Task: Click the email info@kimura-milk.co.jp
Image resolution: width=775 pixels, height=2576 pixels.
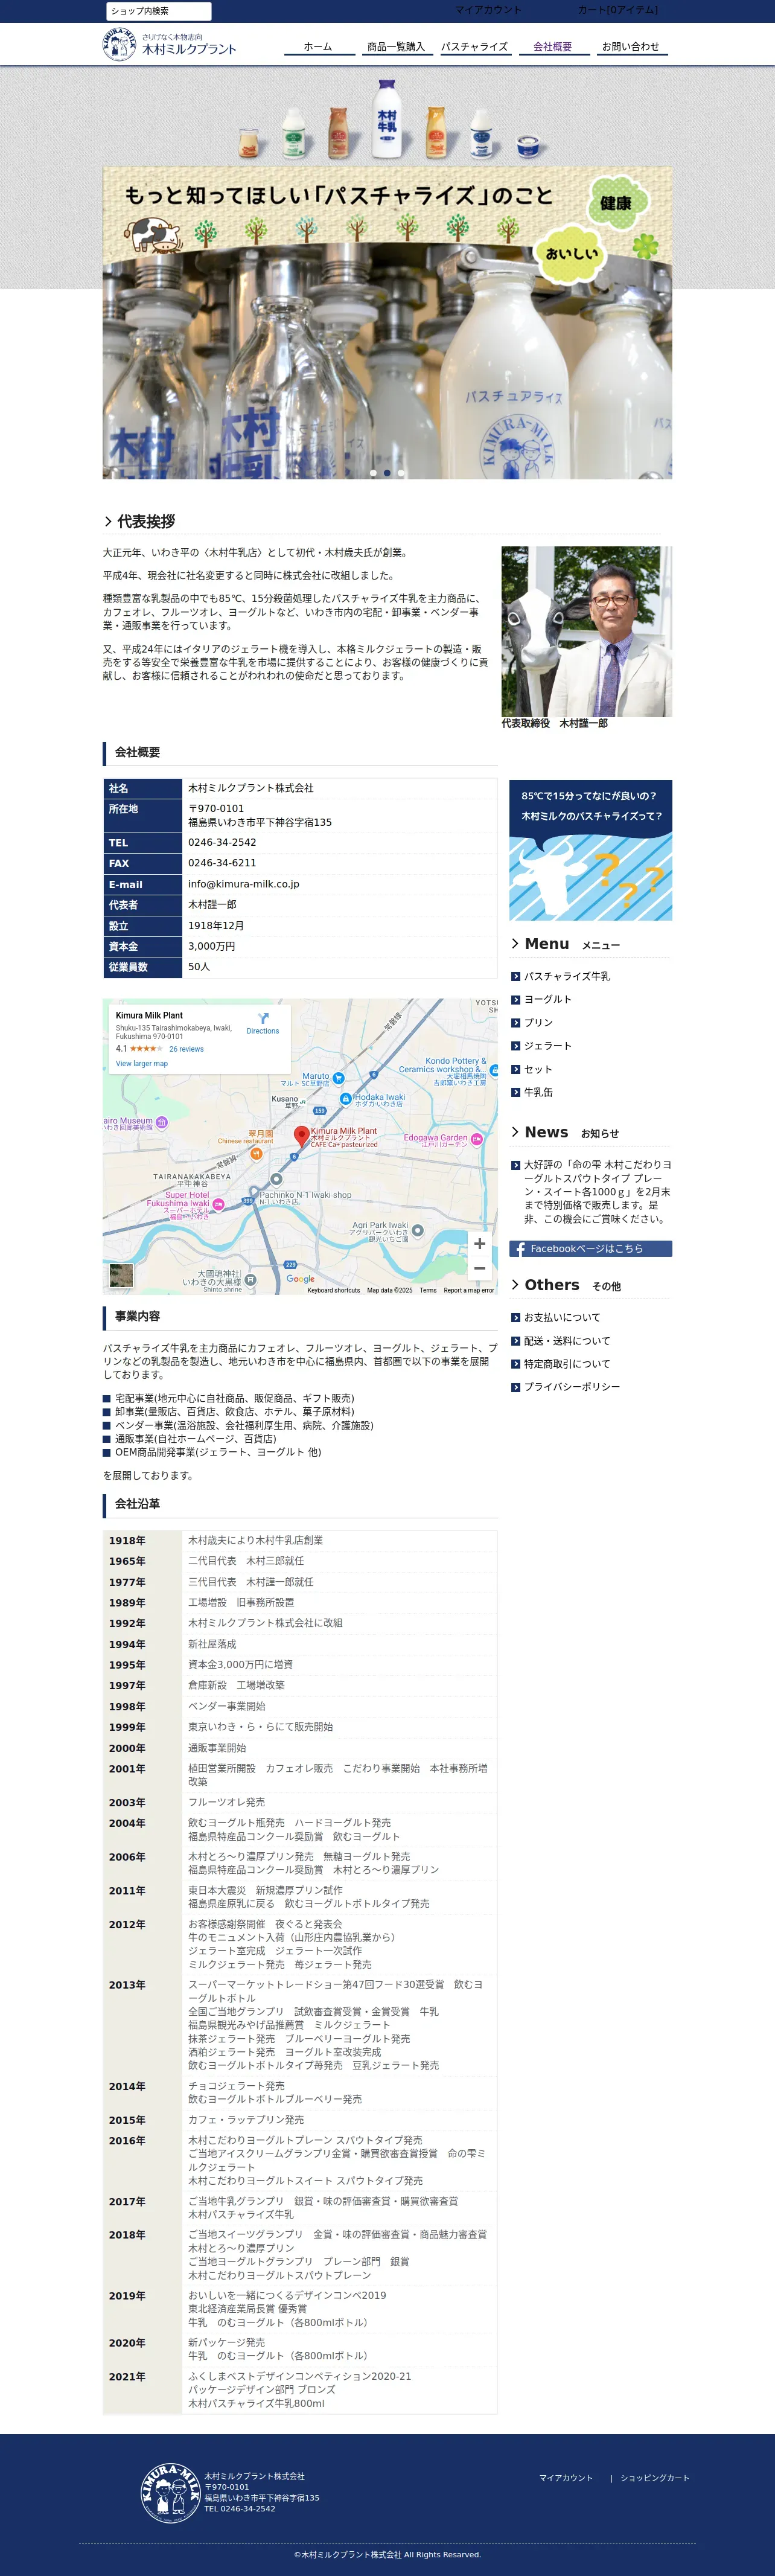Action: click(x=244, y=884)
